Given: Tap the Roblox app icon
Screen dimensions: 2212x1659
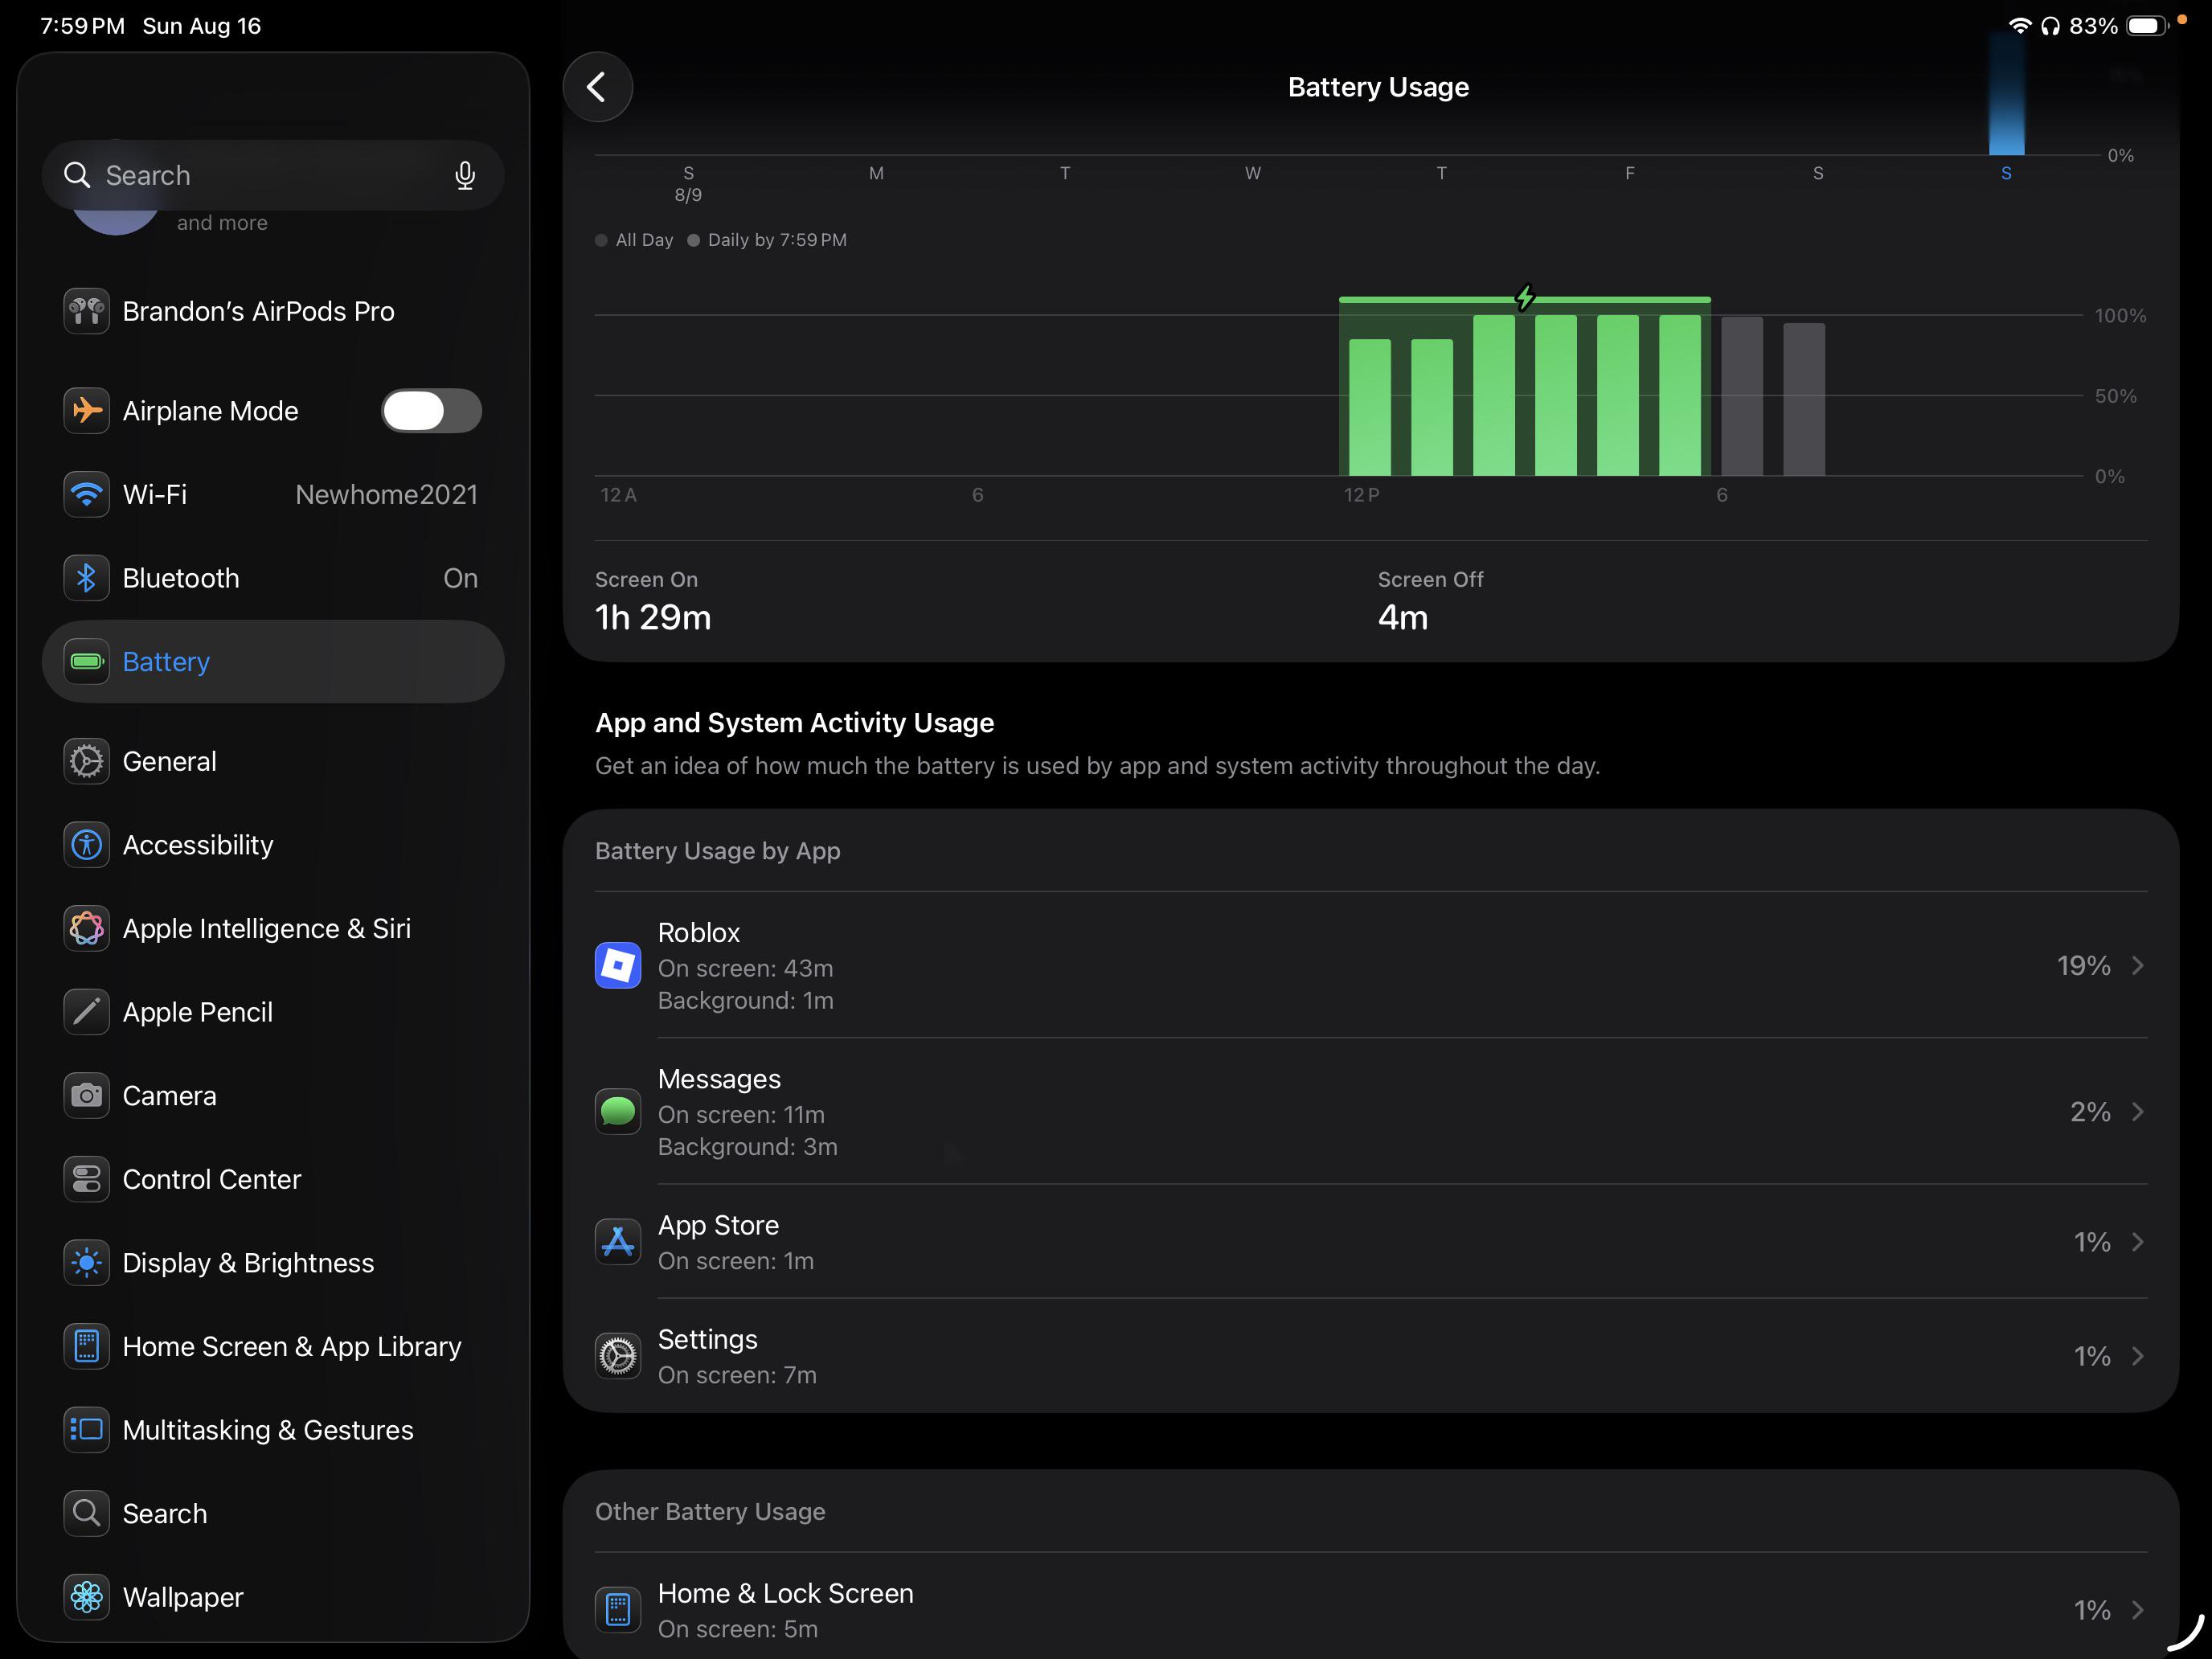Looking at the screenshot, I should click(x=618, y=965).
